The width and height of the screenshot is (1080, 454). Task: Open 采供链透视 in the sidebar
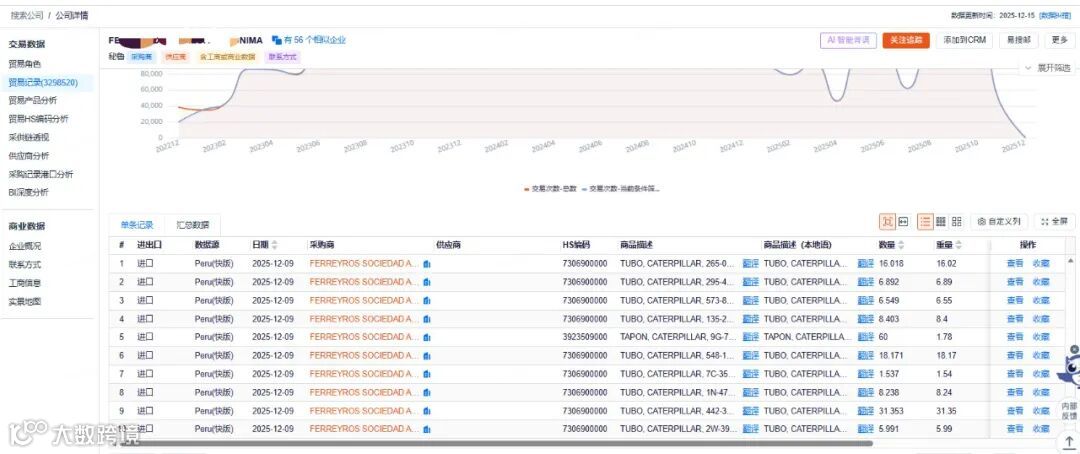pyautogui.click(x=28, y=137)
